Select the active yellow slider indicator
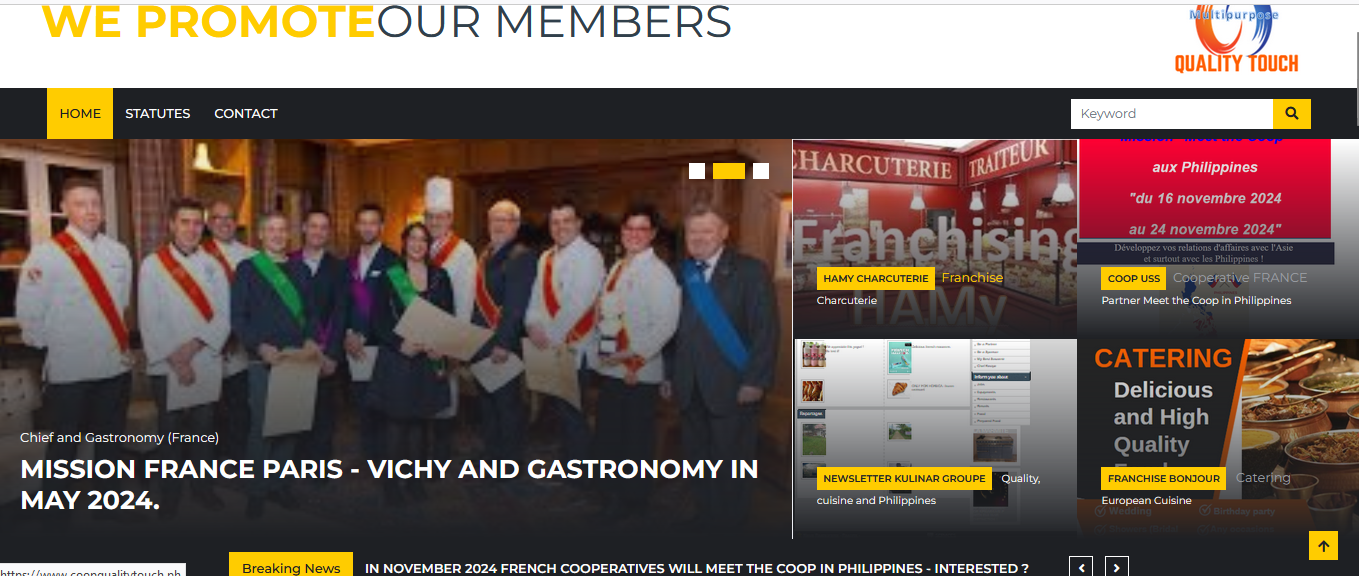 tap(729, 171)
